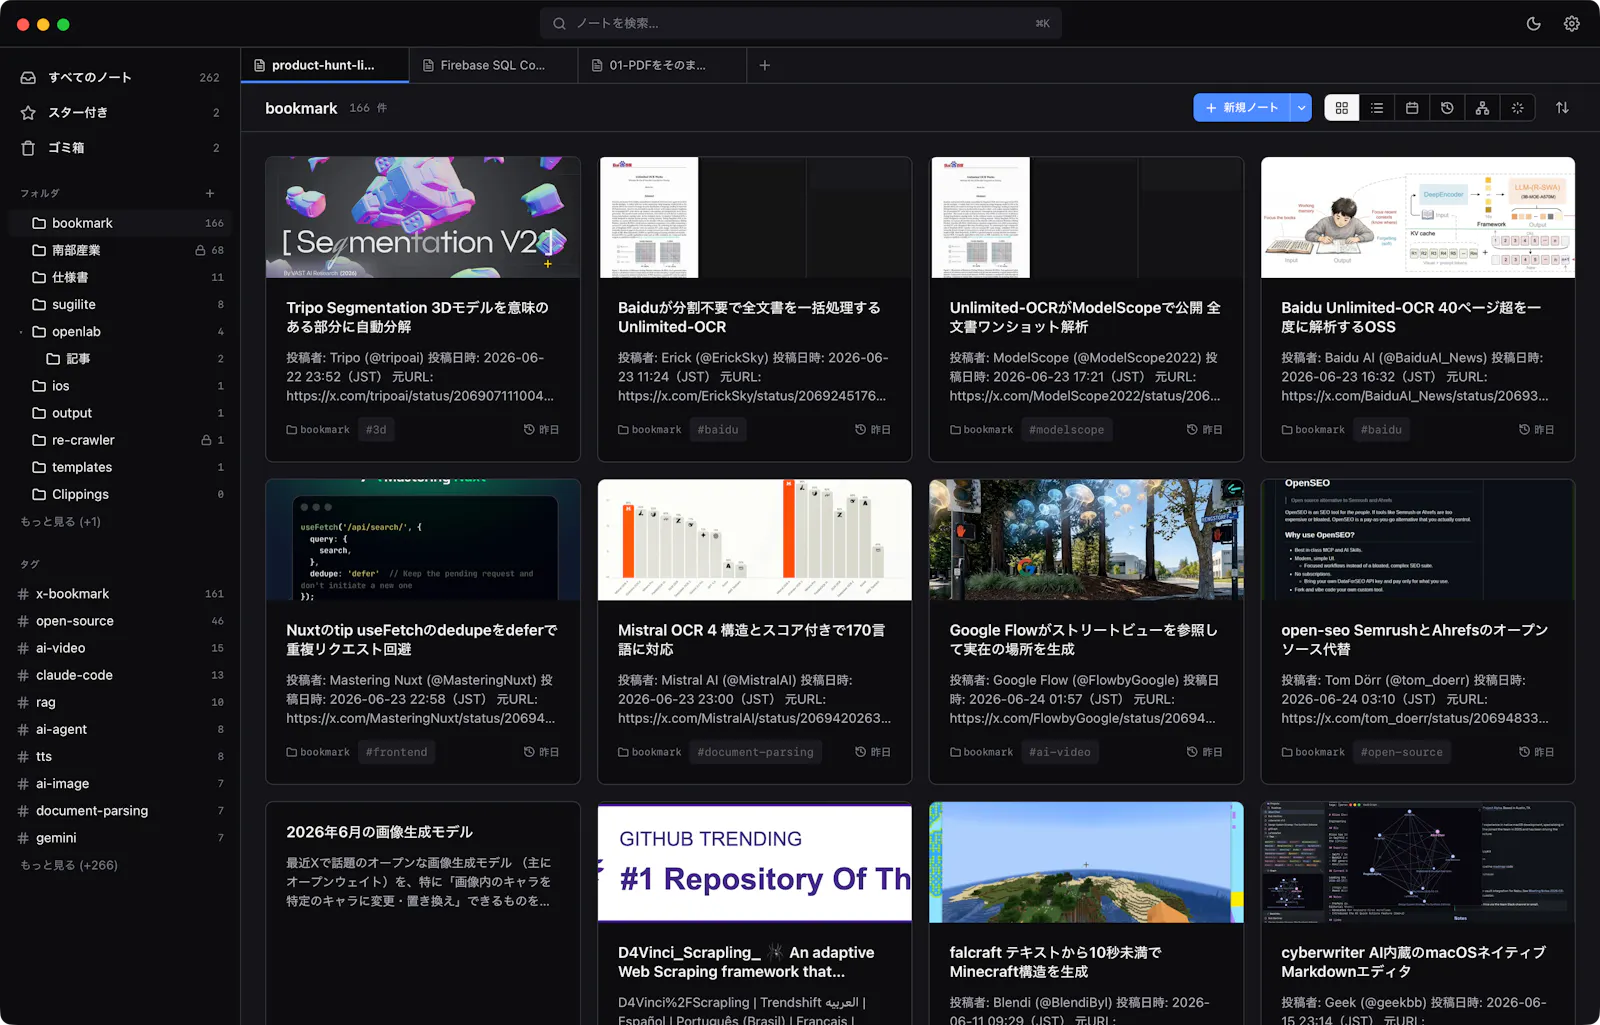Switch to calendar view
Screen dimensions: 1600x1025
click(x=1412, y=108)
